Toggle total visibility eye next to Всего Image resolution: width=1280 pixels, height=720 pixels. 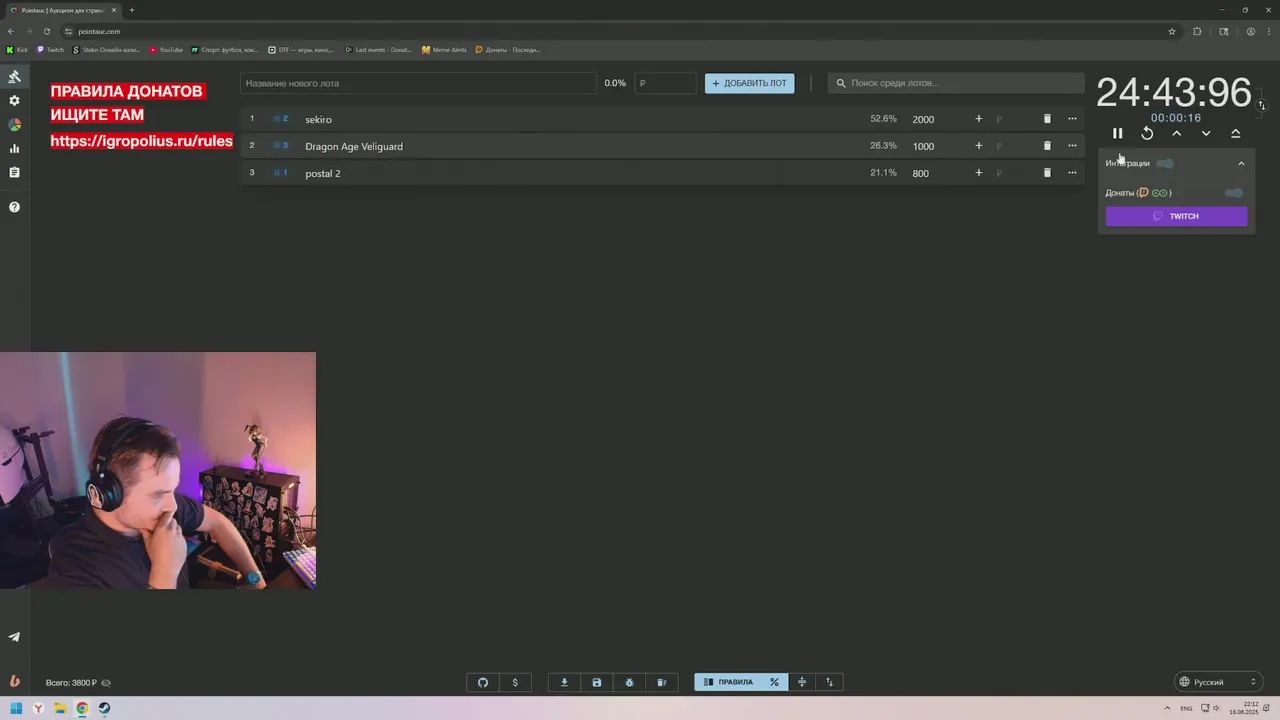pos(106,683)
